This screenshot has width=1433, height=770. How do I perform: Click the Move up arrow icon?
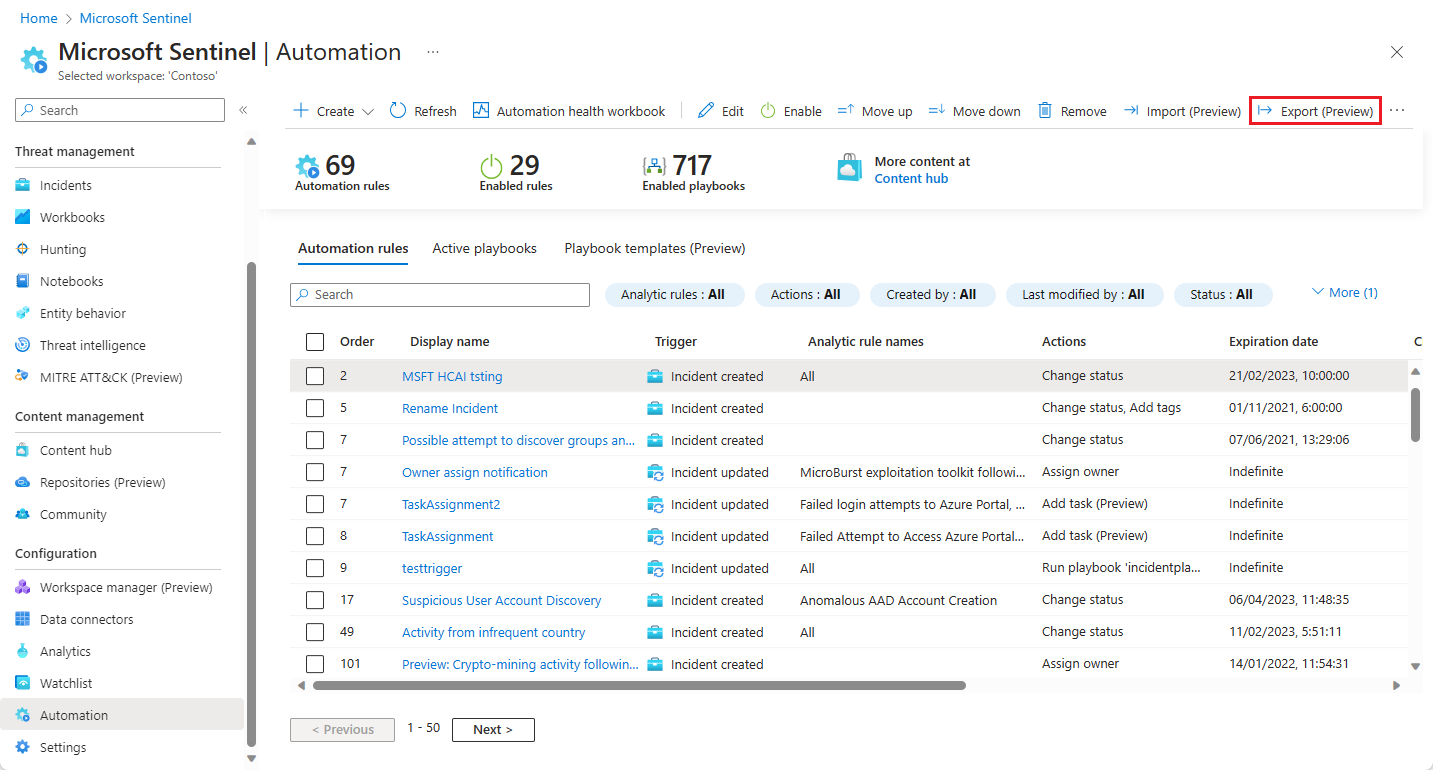point(845,111)
